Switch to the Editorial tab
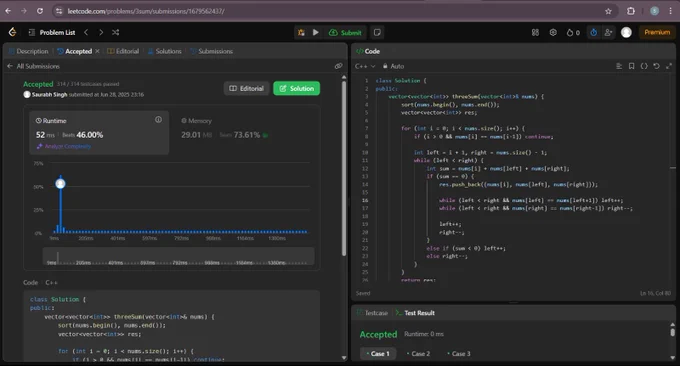 pos(123,51)
